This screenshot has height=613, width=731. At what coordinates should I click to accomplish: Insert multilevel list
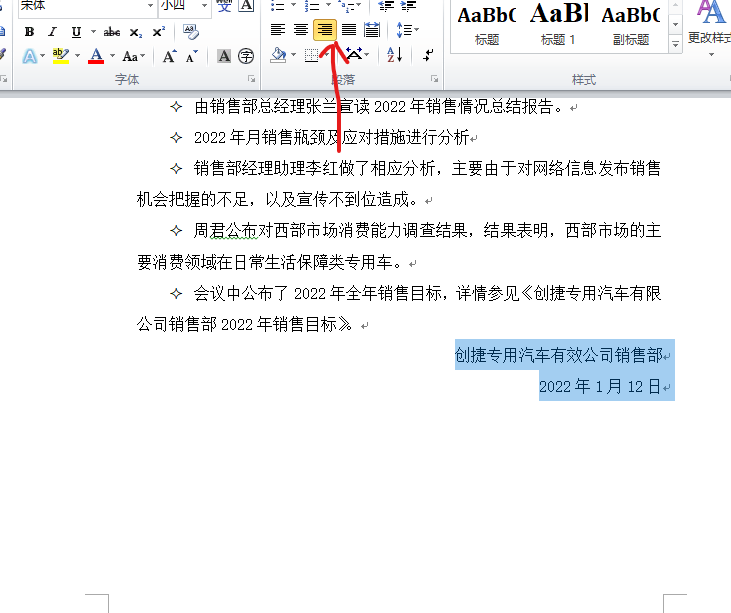(x=346, y=6)
